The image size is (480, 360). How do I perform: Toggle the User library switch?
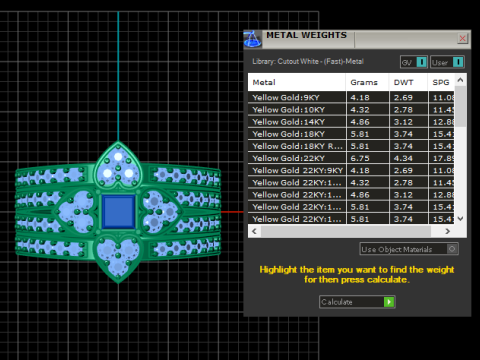[458, 62]
